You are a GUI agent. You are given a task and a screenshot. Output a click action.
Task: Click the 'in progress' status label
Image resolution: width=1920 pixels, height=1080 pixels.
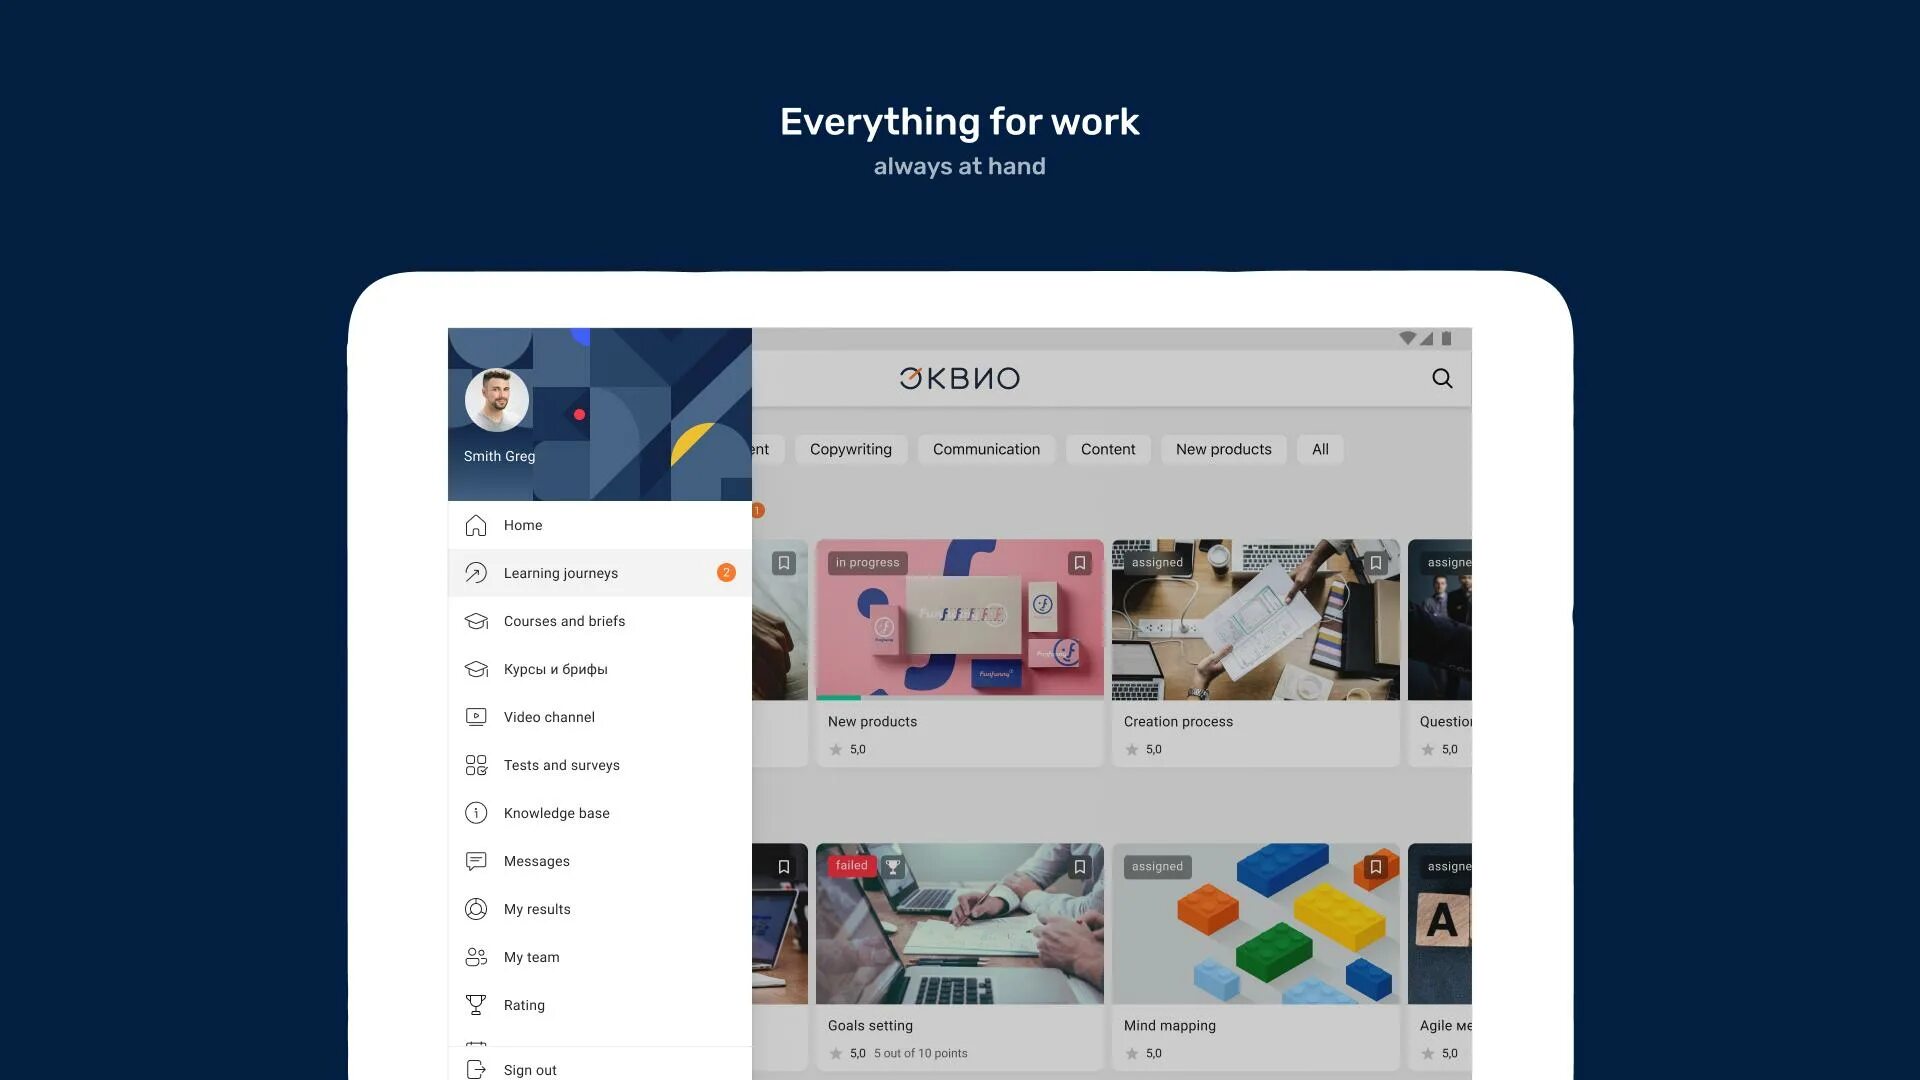(867, 562)
